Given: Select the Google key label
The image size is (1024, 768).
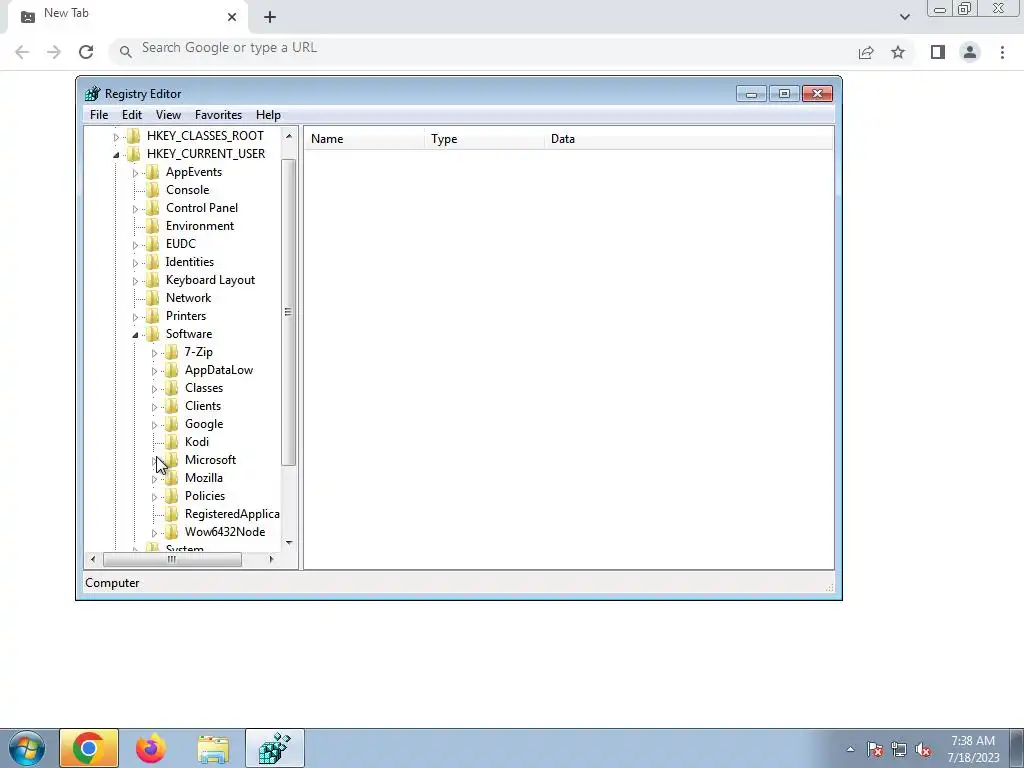Looking at the screenshot, I should pyautogui.click(x=204, y=424).
